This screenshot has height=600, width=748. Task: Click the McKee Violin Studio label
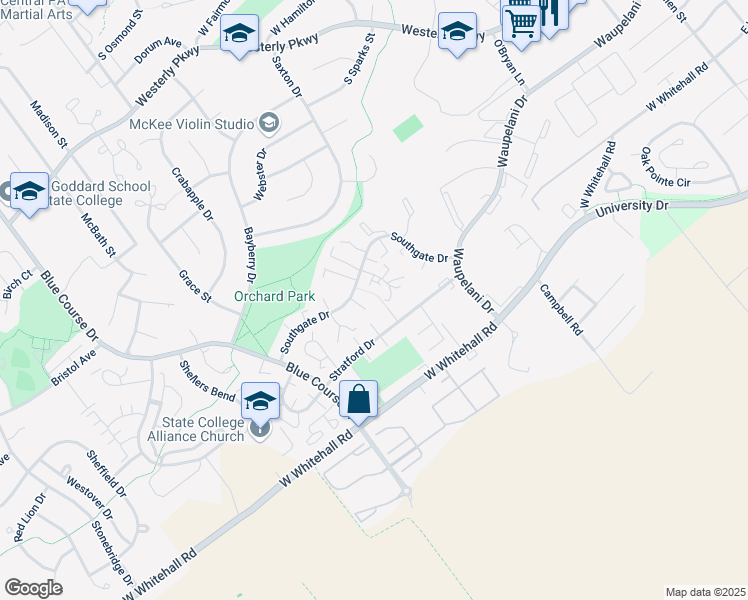(x=192, y=124)
